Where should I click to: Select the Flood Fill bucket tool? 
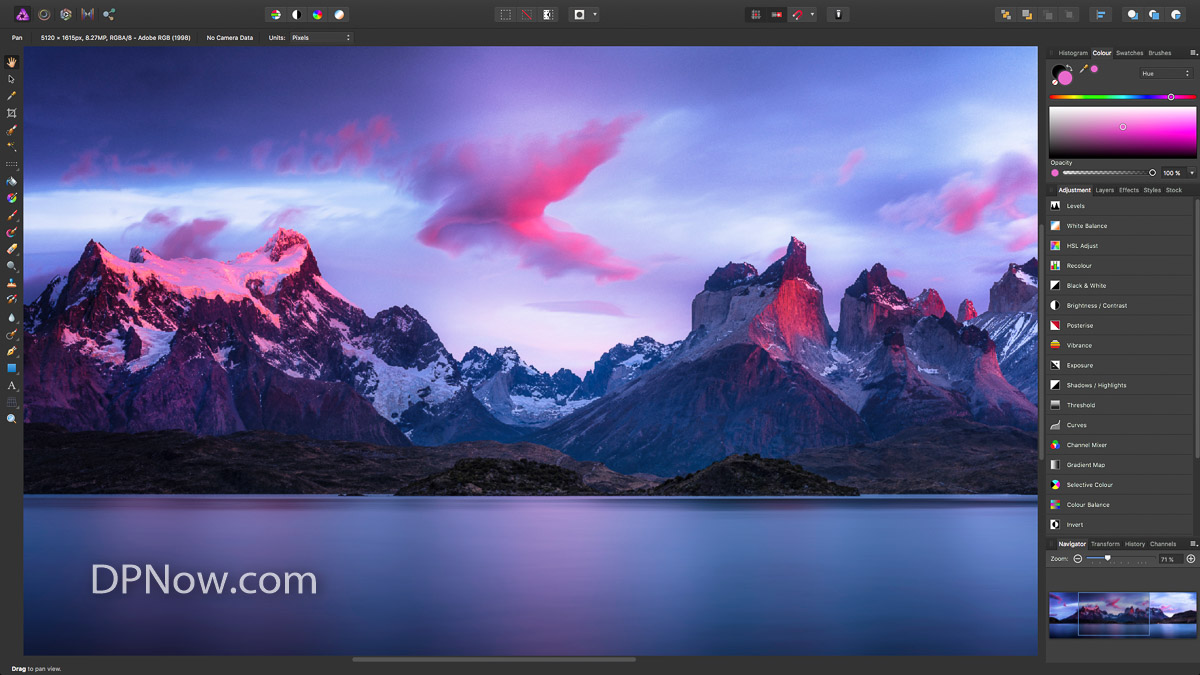12,181
